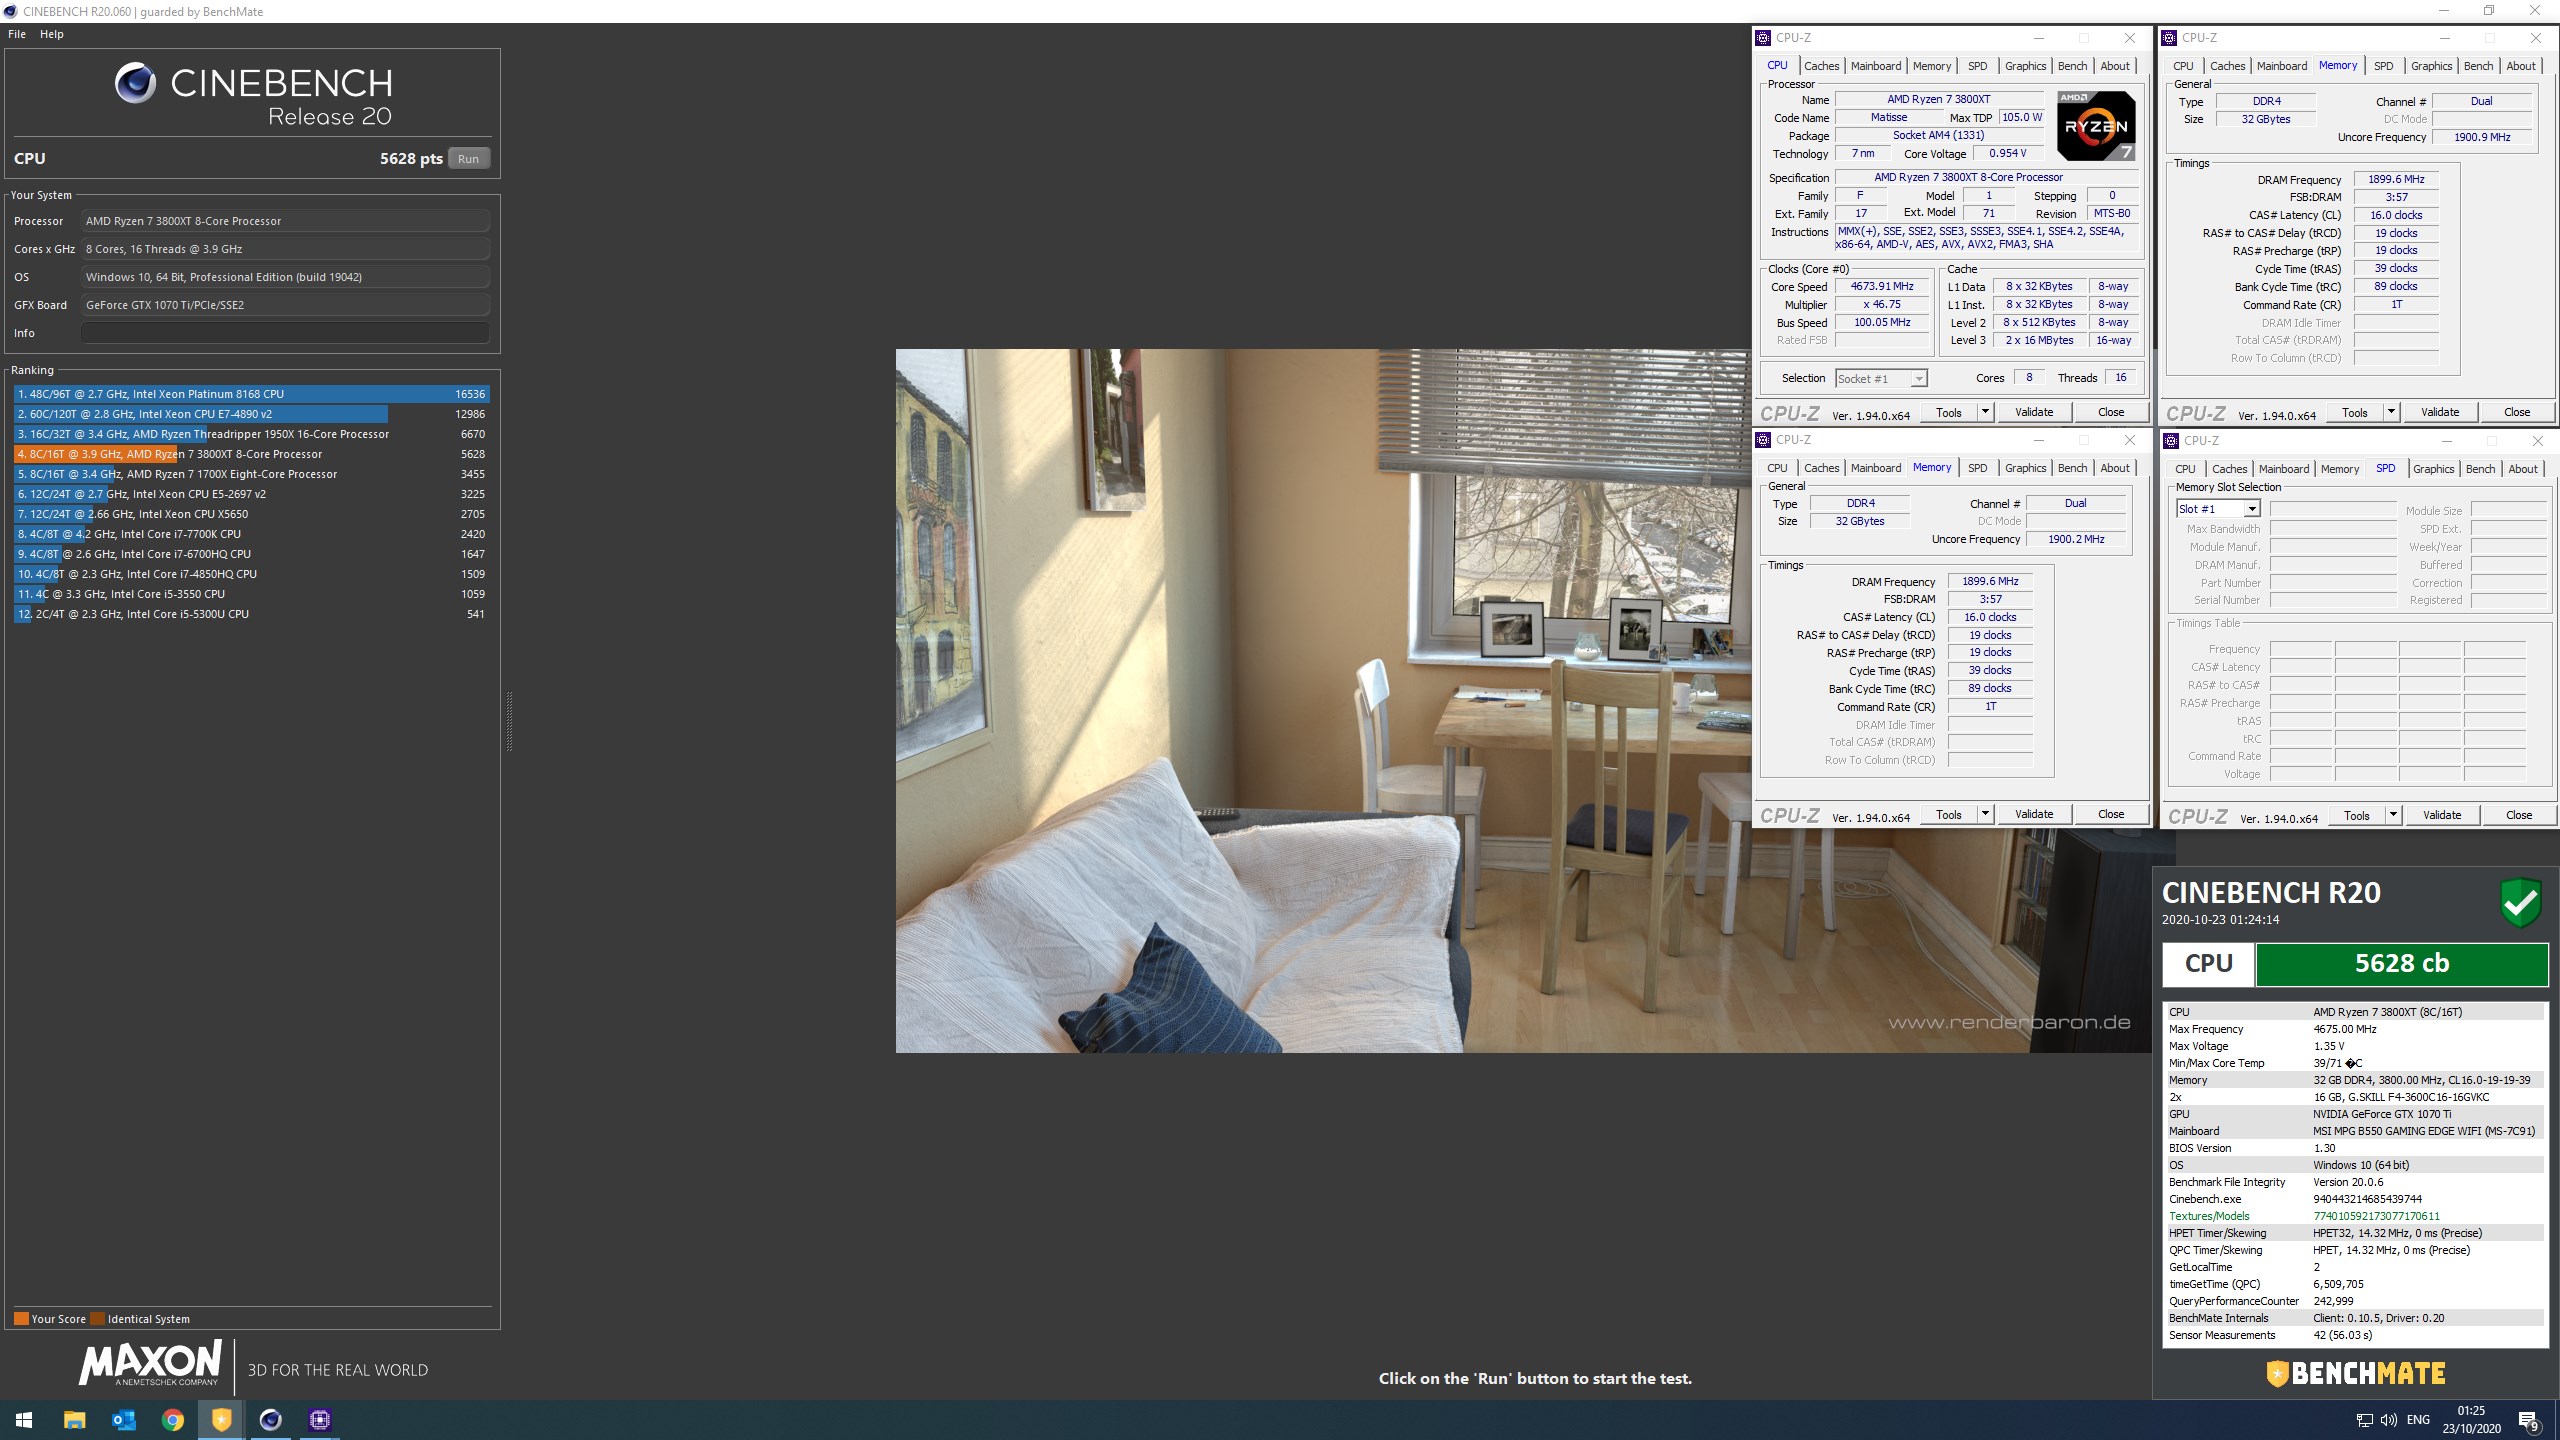Expand Tools arrow in top-left CPU-Z
This screenshot has width=2560, height=1440.
pyautogui.click(x=1985, y=412)
